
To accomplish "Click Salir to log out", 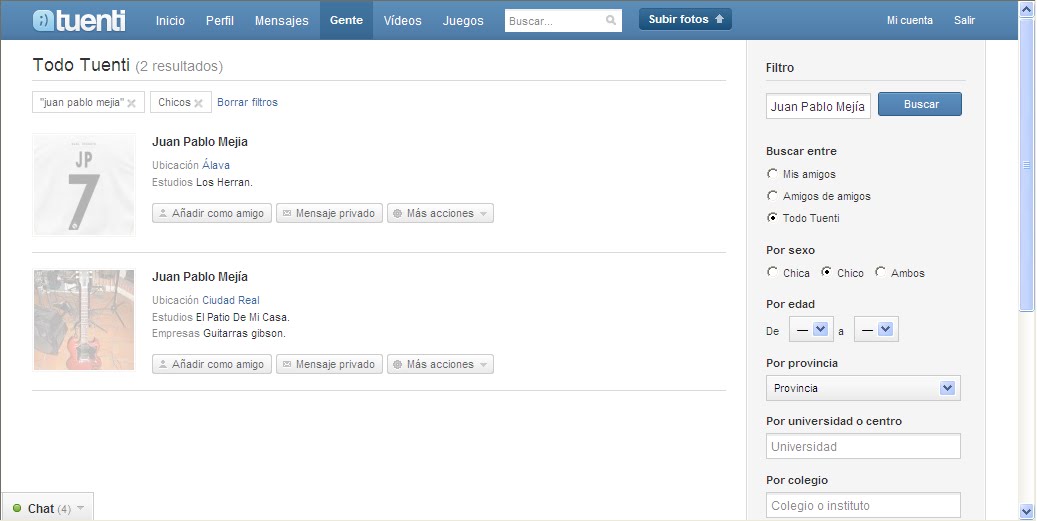I will (x=964, y=20).
